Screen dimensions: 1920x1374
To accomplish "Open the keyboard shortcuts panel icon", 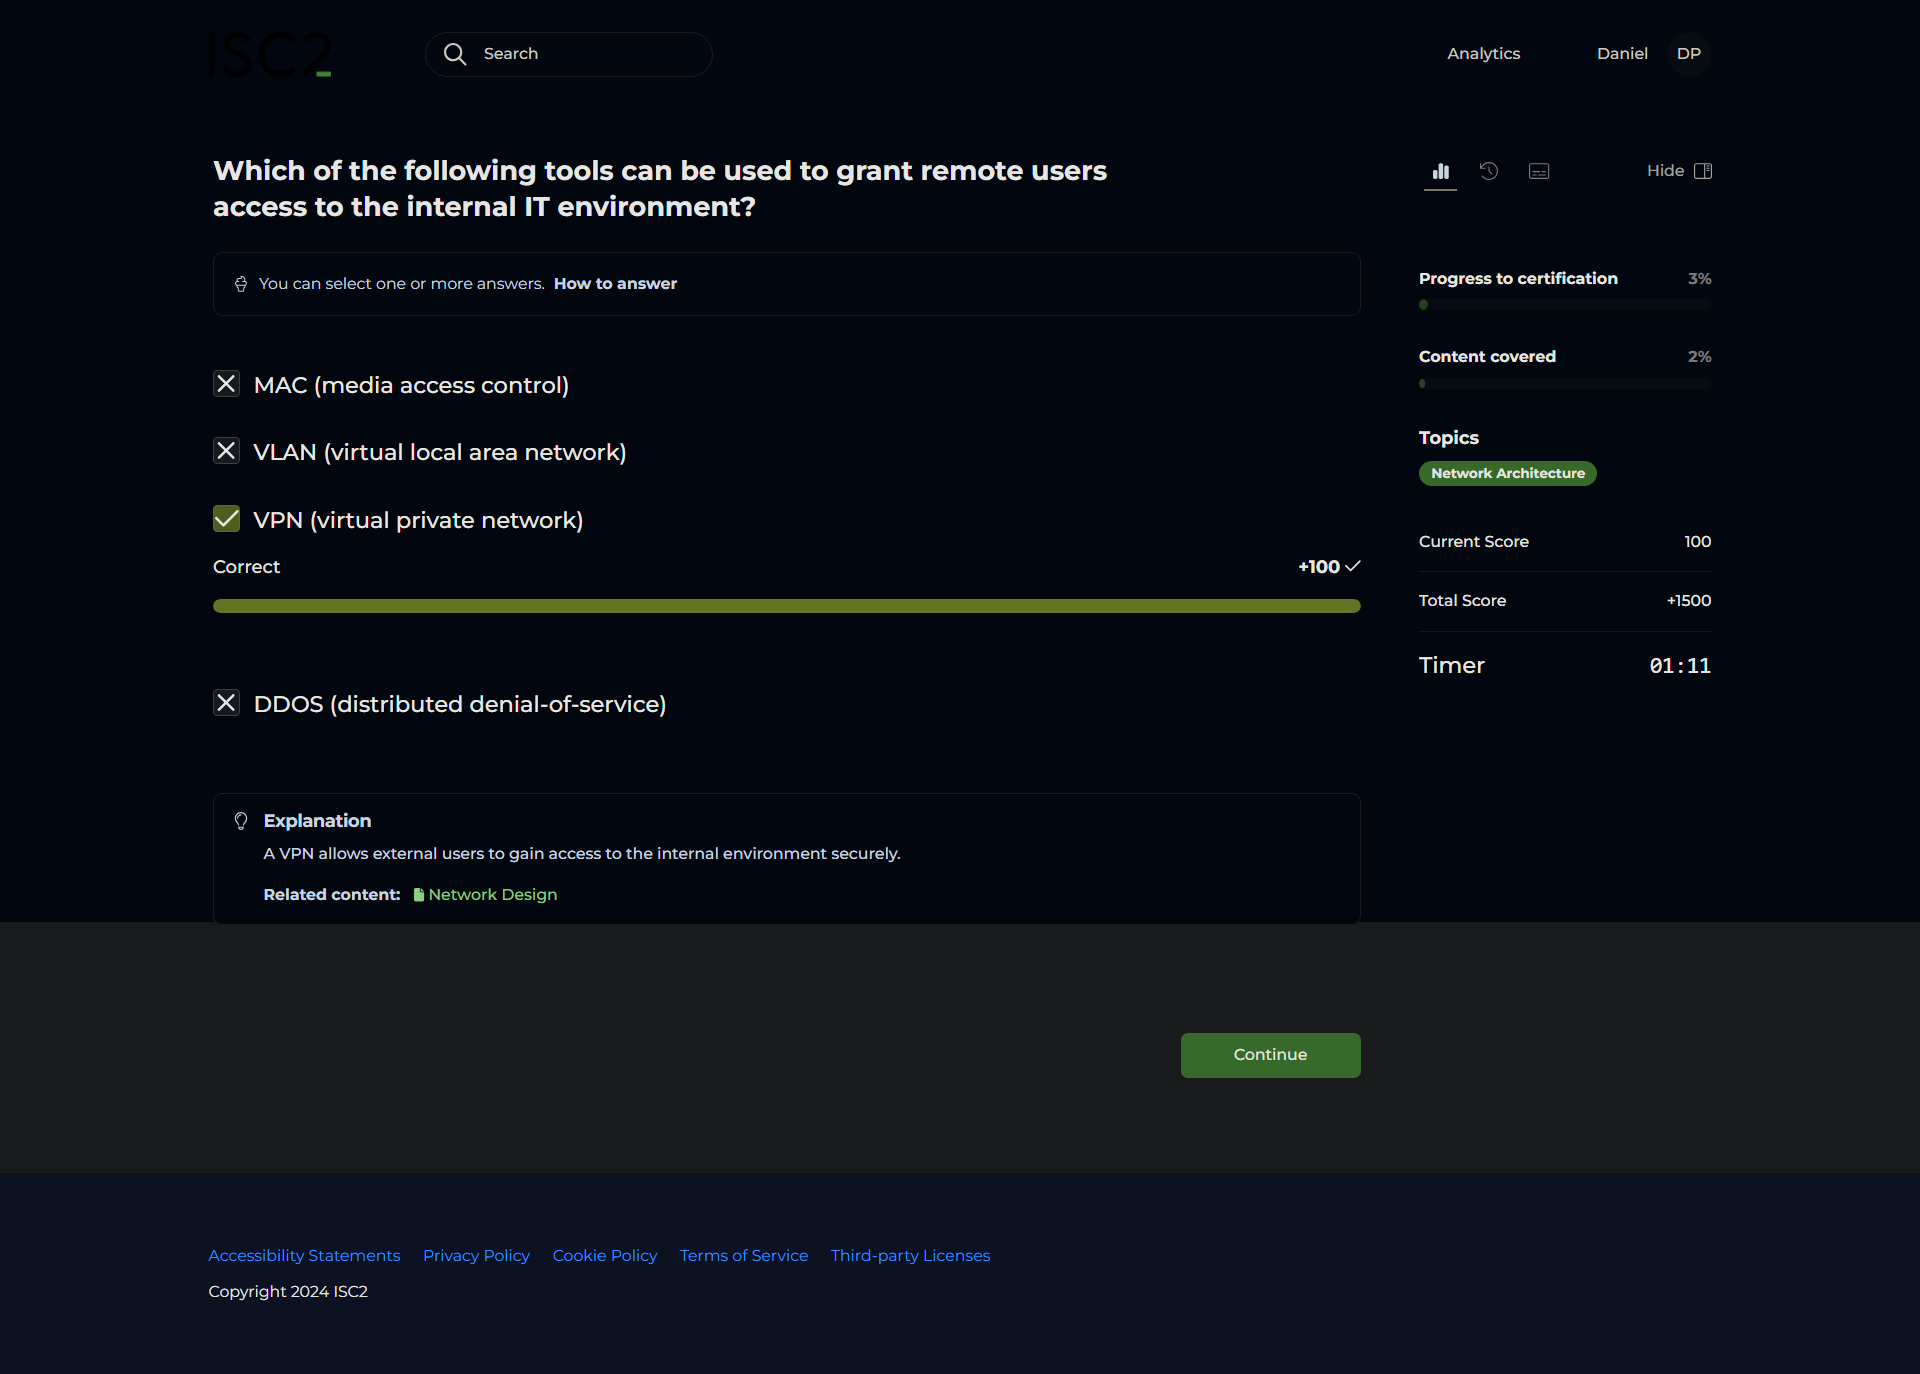I will [1539, 171].
